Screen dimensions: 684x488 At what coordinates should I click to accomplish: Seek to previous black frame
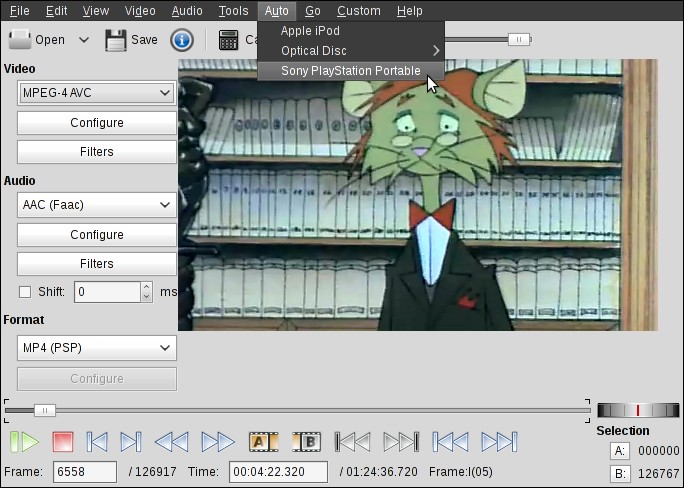tap(352, 442)
